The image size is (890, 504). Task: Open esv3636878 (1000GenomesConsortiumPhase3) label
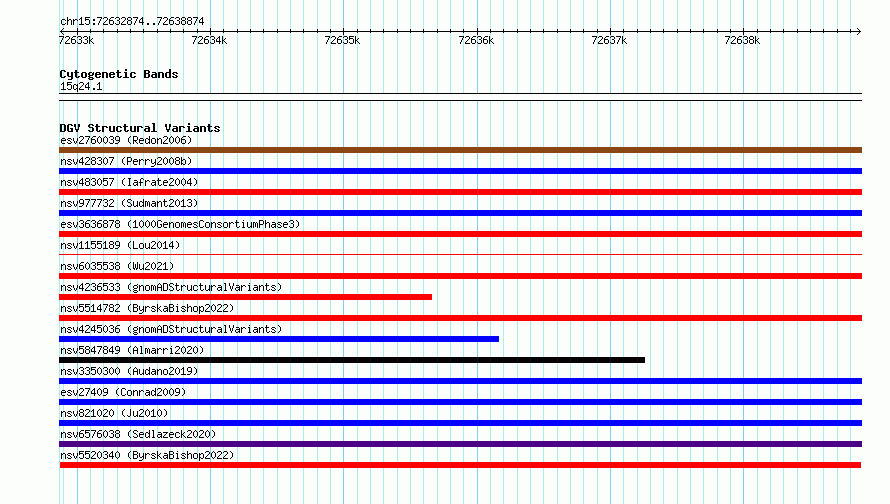[180, 224]
